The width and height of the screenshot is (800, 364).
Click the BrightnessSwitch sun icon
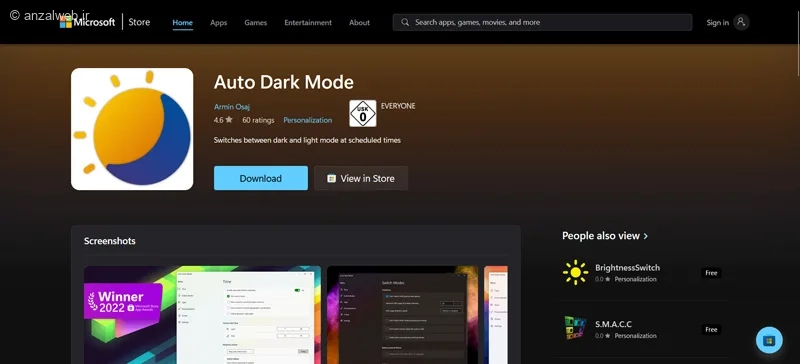(x=576, y=273)
